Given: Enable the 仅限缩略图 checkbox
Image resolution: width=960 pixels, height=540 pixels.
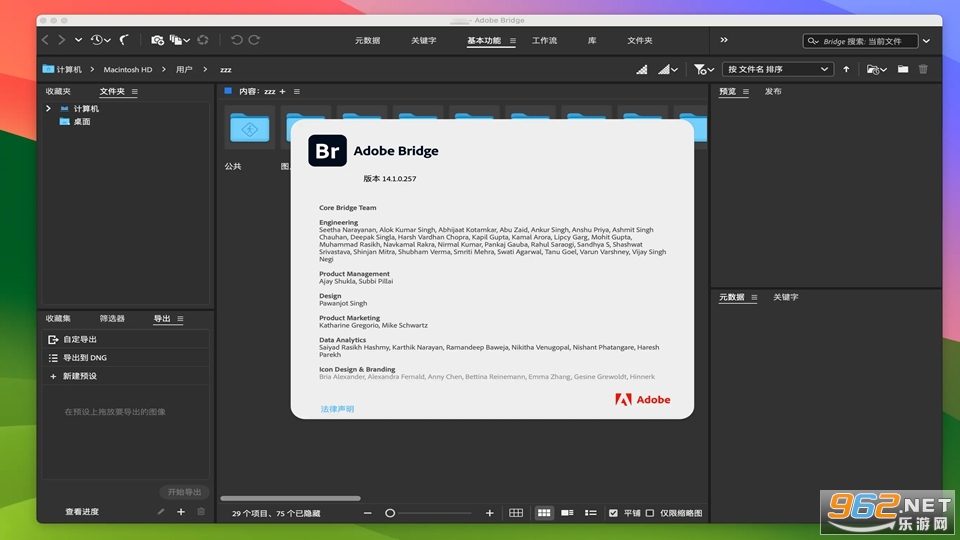Looking at the screenshot, I should [x=650, y=513].
